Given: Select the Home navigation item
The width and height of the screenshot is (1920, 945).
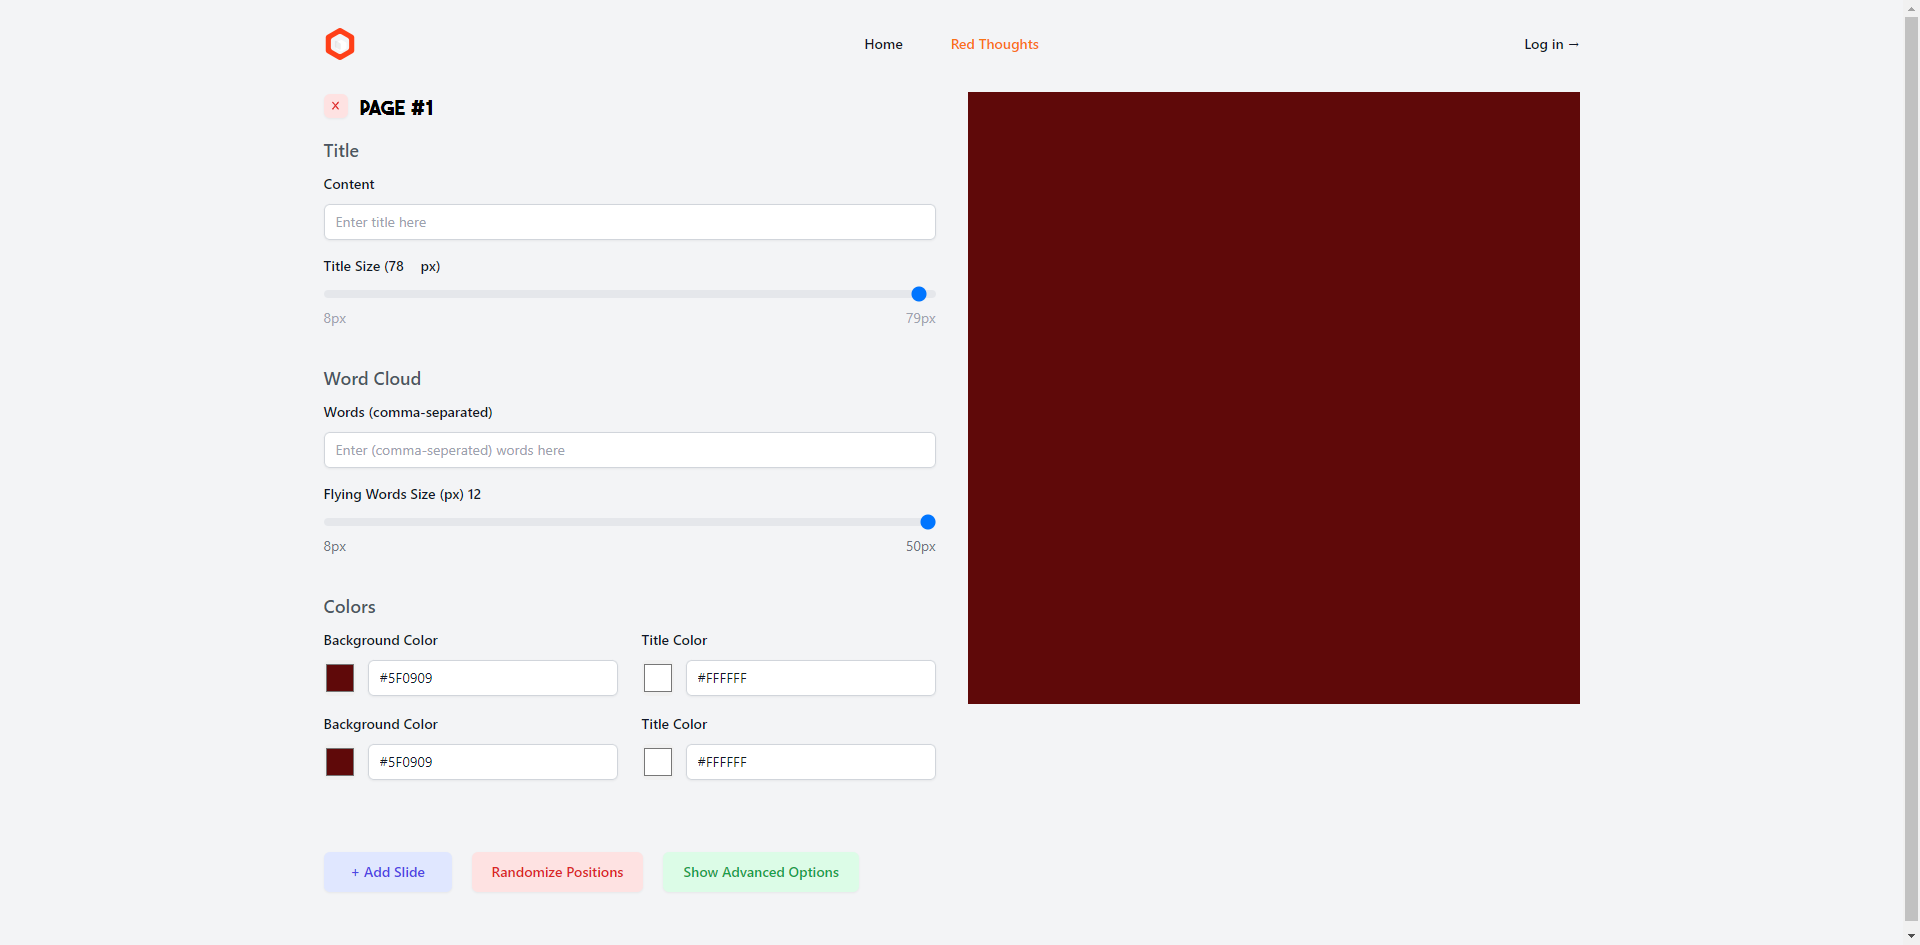Looking at the screenshot, I should click(883, 44).
